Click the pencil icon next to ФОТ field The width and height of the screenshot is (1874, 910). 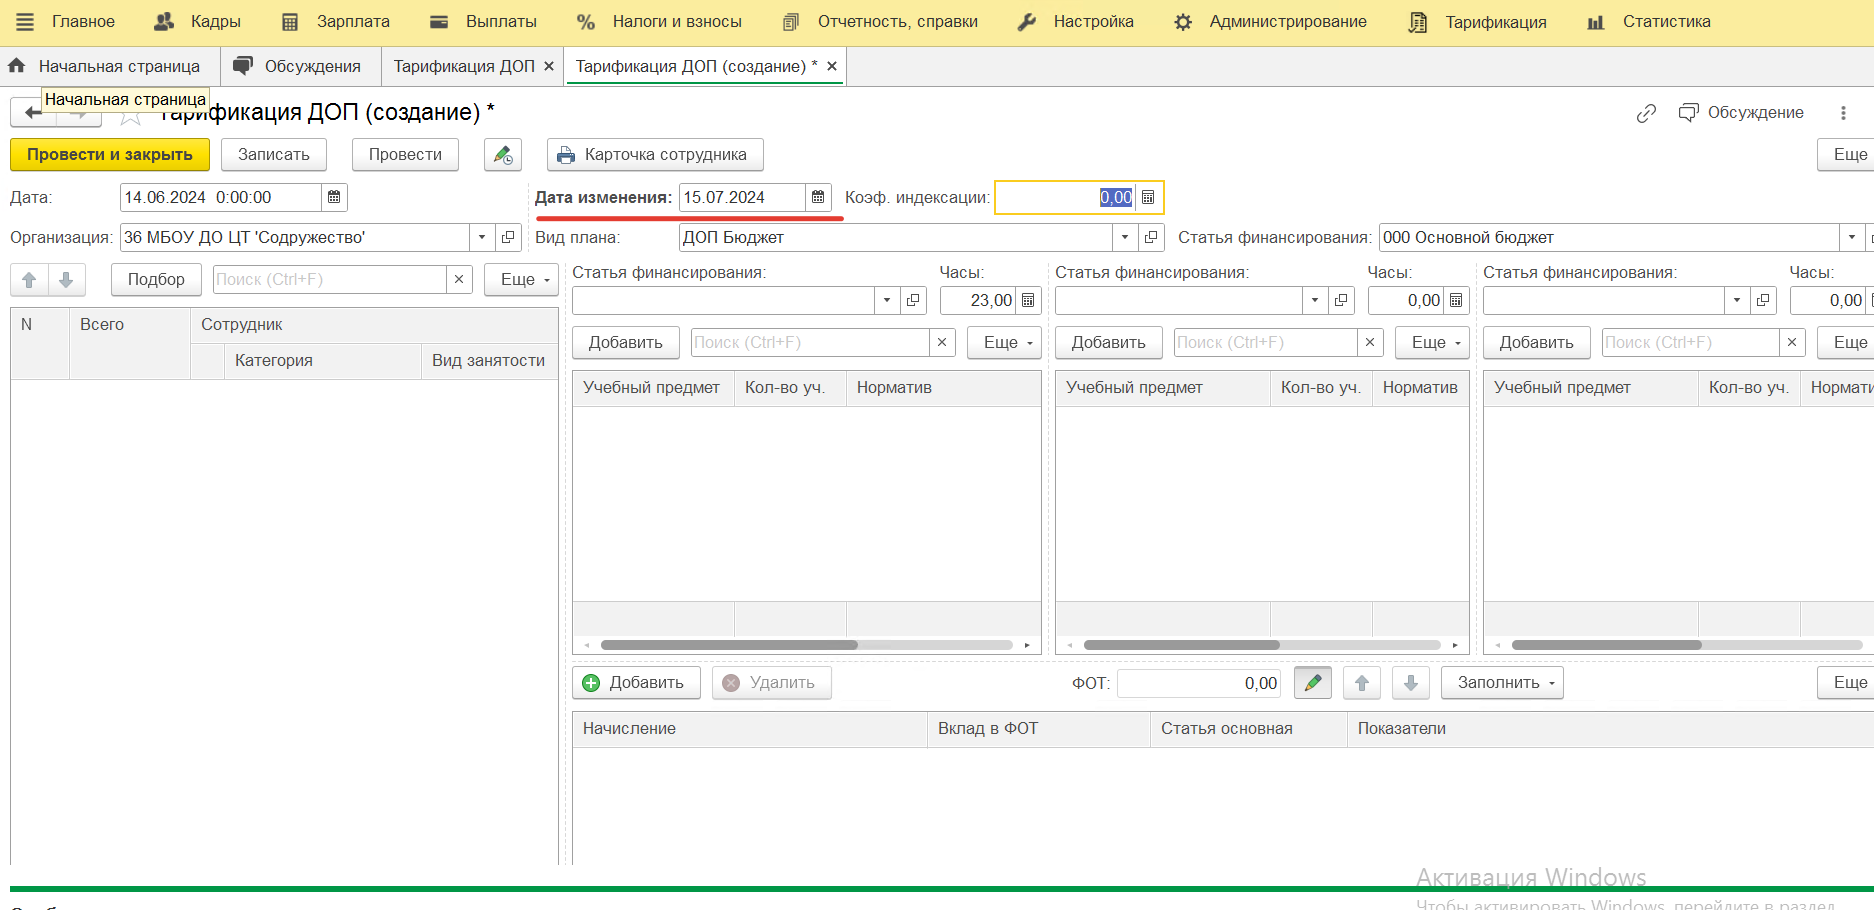coord(1312,683)
